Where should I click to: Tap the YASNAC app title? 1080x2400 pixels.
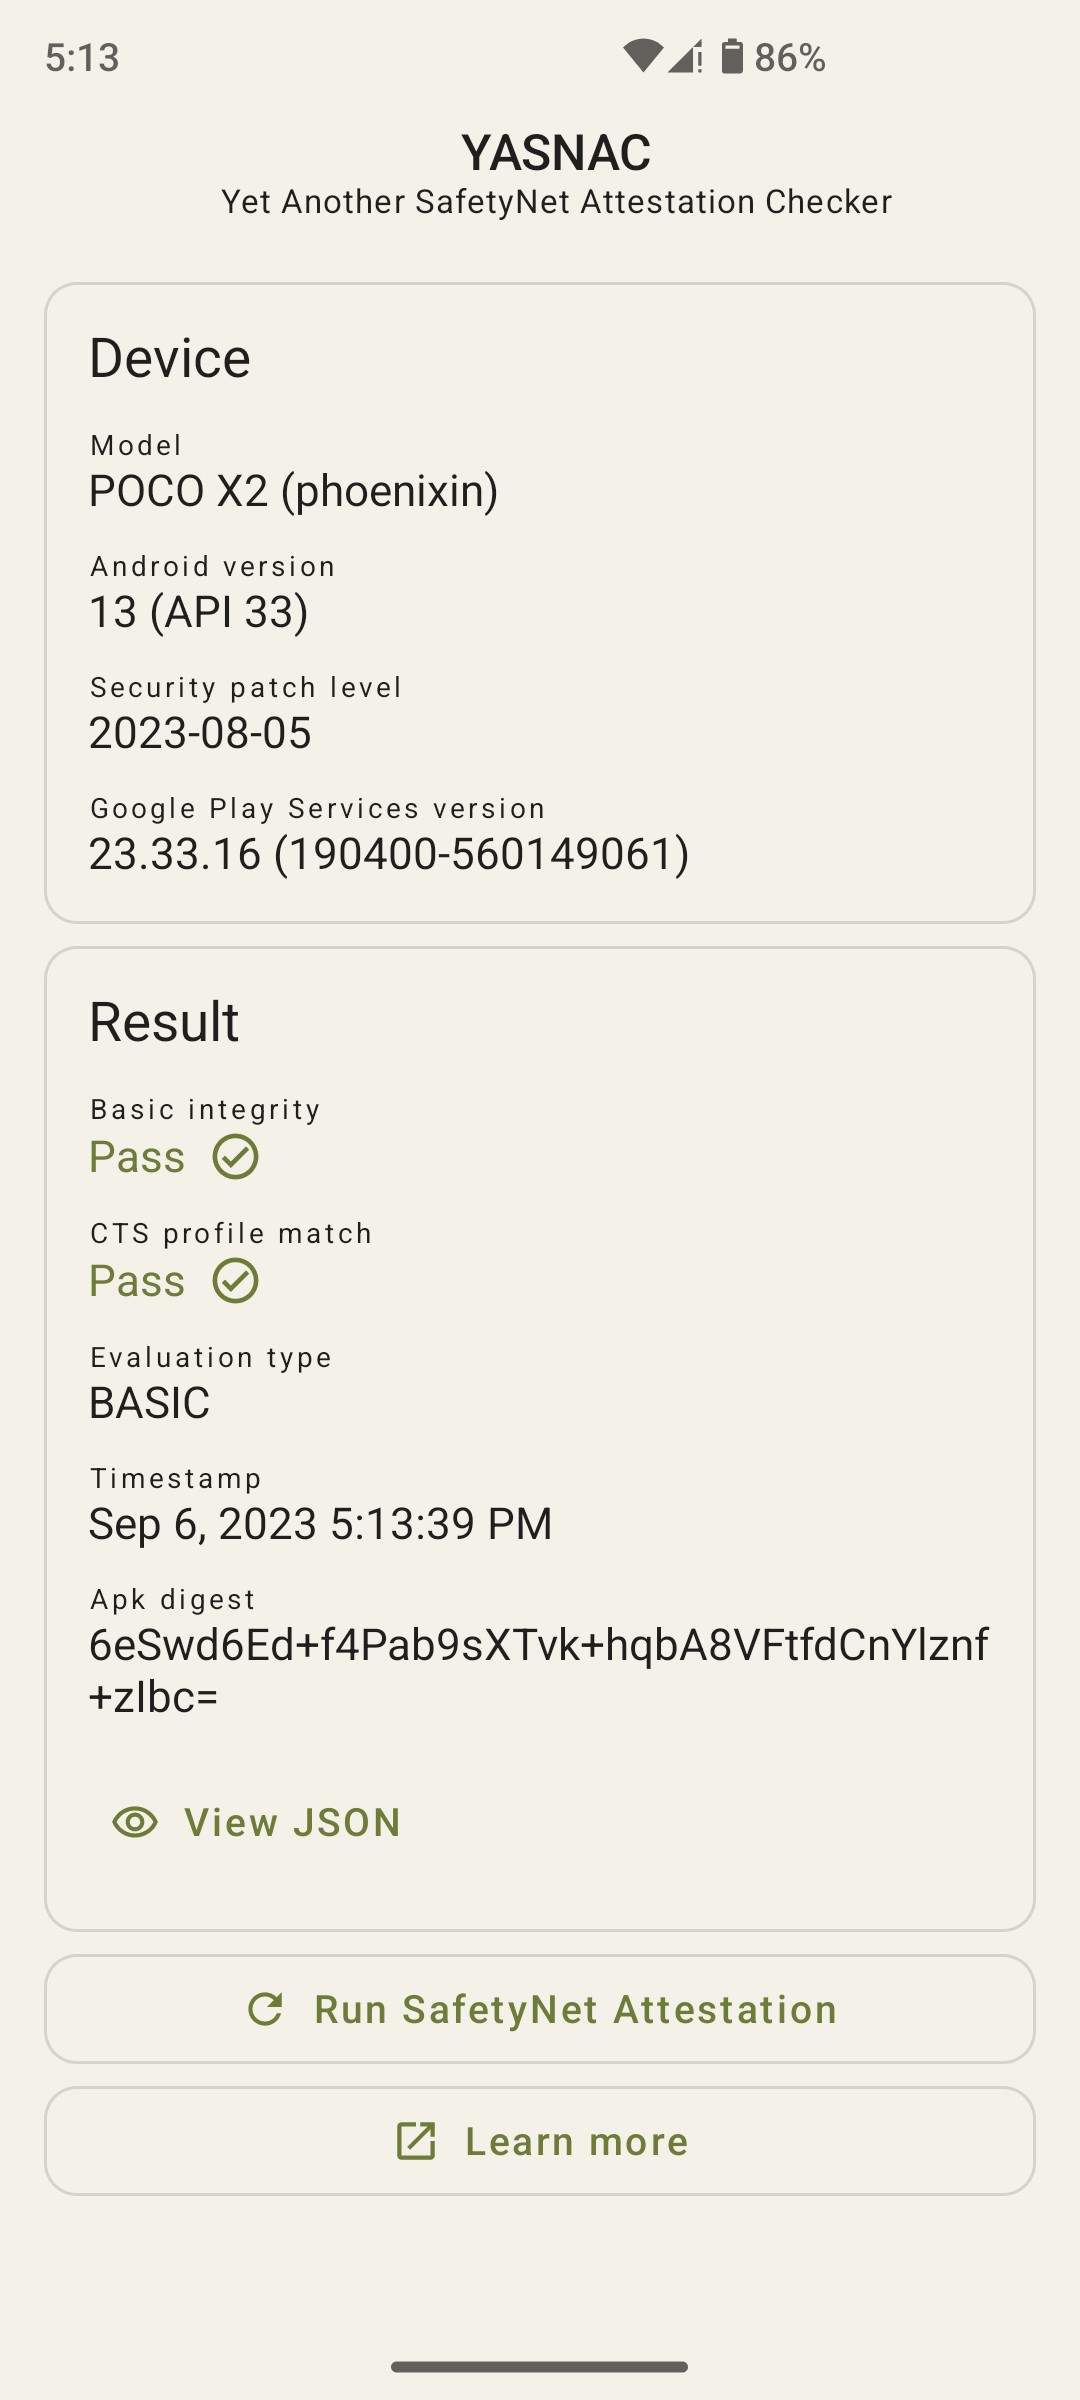coord(556,153)
